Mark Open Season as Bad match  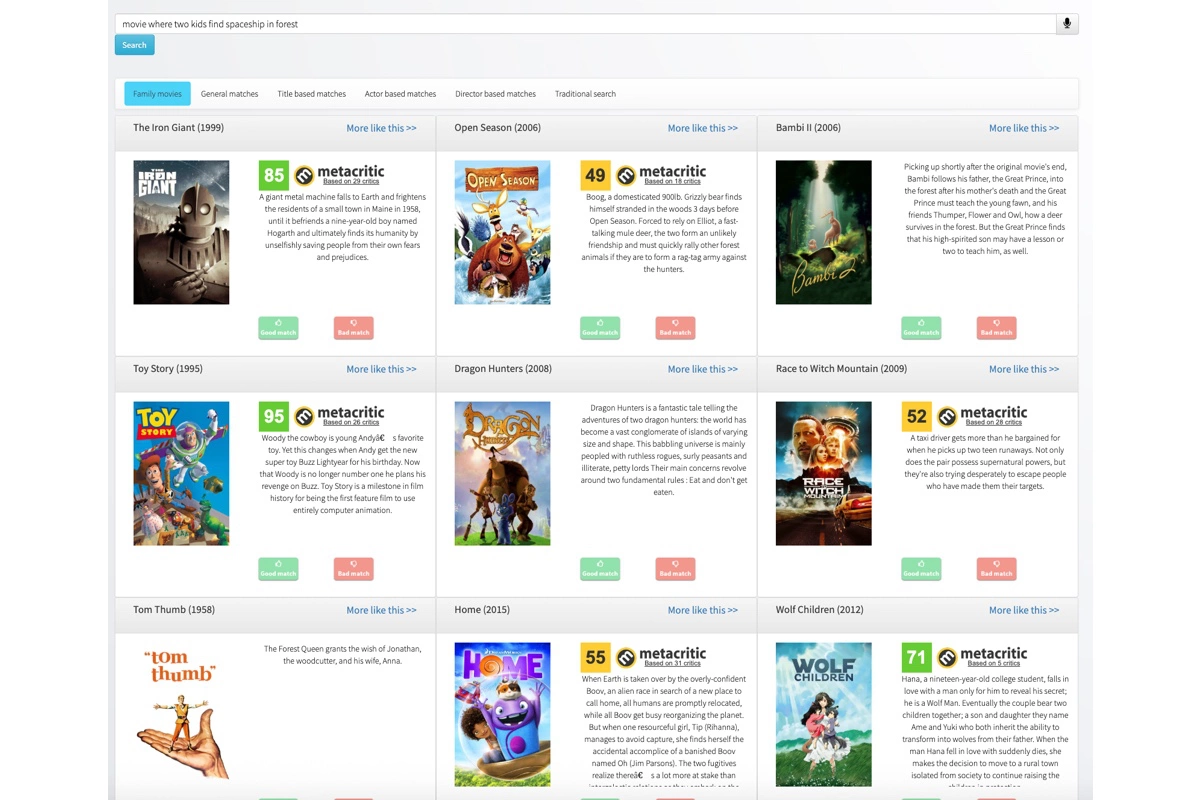[675, 328]
